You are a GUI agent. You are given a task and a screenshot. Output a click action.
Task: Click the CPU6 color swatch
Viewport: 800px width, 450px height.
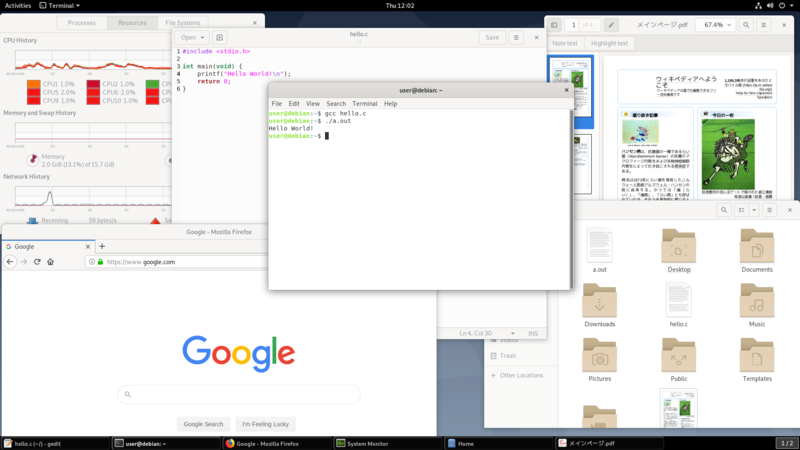point(93,92)
